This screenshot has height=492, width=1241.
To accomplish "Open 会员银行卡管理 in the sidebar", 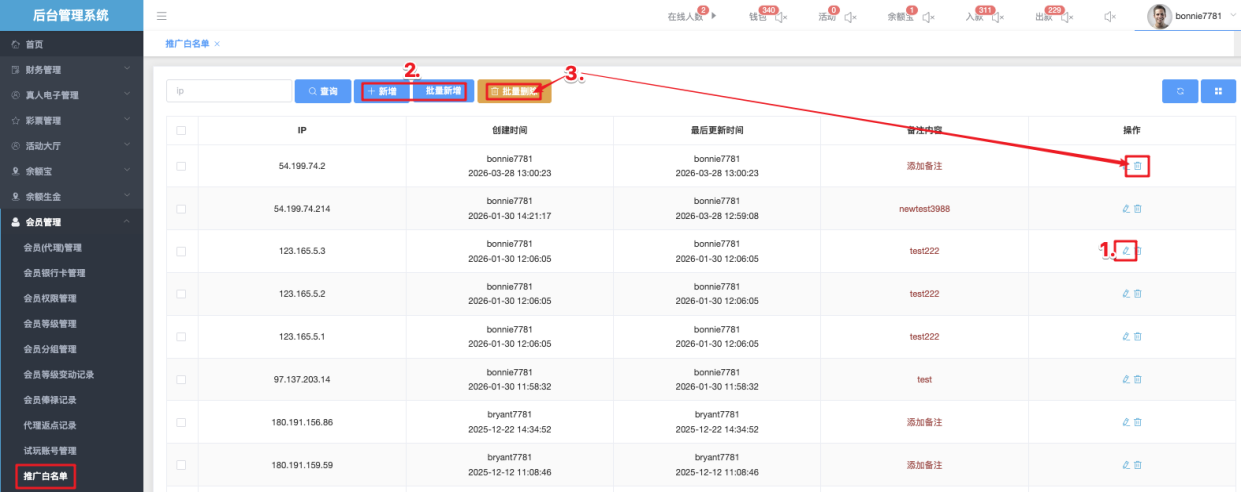I will point(68,273).
